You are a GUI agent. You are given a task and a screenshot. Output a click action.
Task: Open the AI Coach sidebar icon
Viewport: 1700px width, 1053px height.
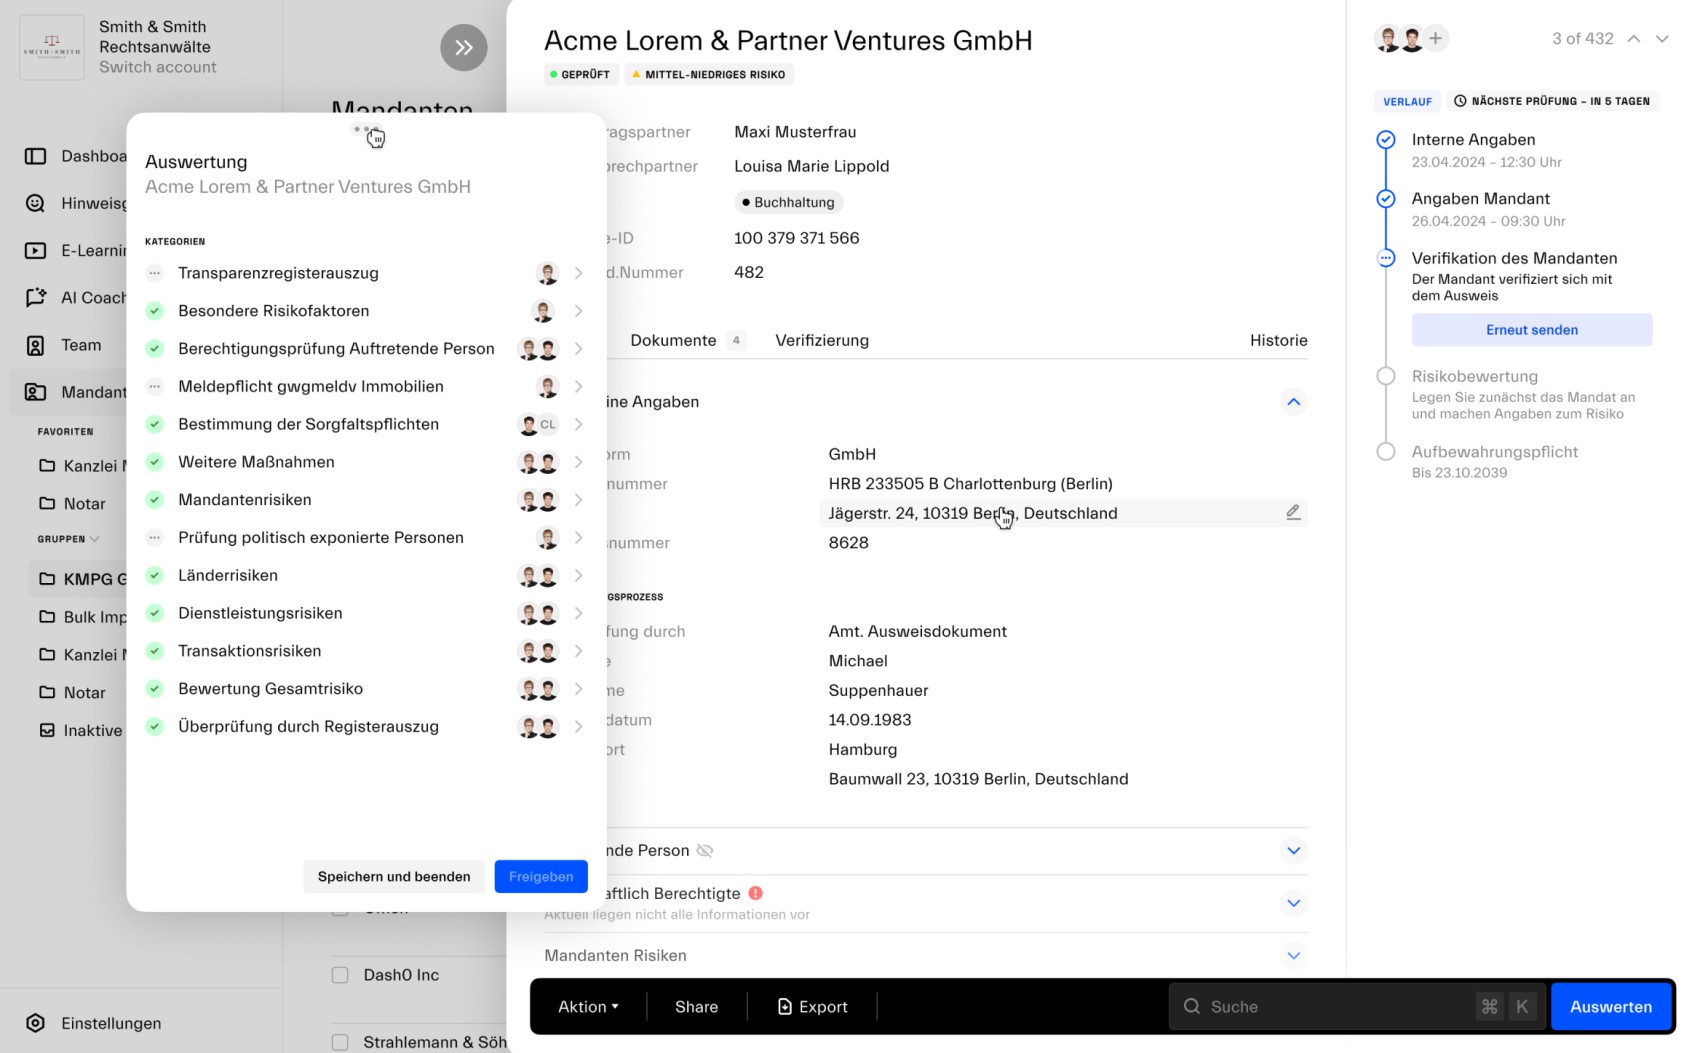(35, 297)
